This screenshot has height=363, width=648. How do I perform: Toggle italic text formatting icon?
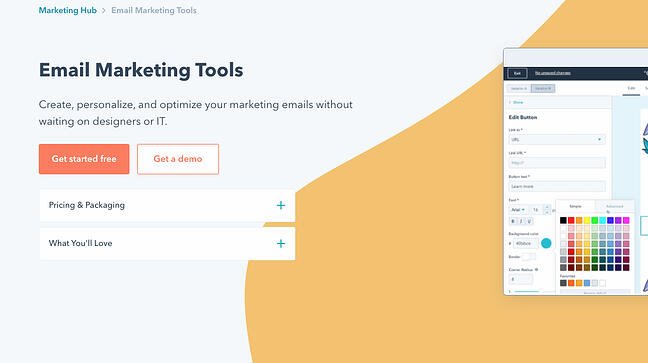(x=521, y=221)
